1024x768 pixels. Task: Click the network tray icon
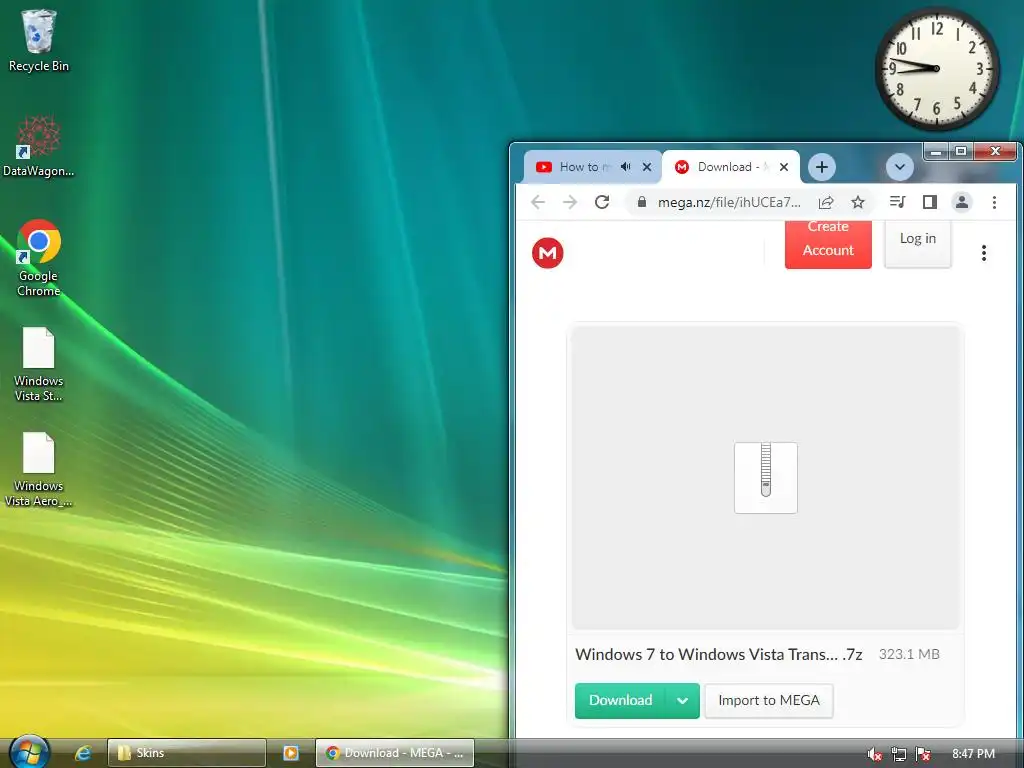click(899, 754)
